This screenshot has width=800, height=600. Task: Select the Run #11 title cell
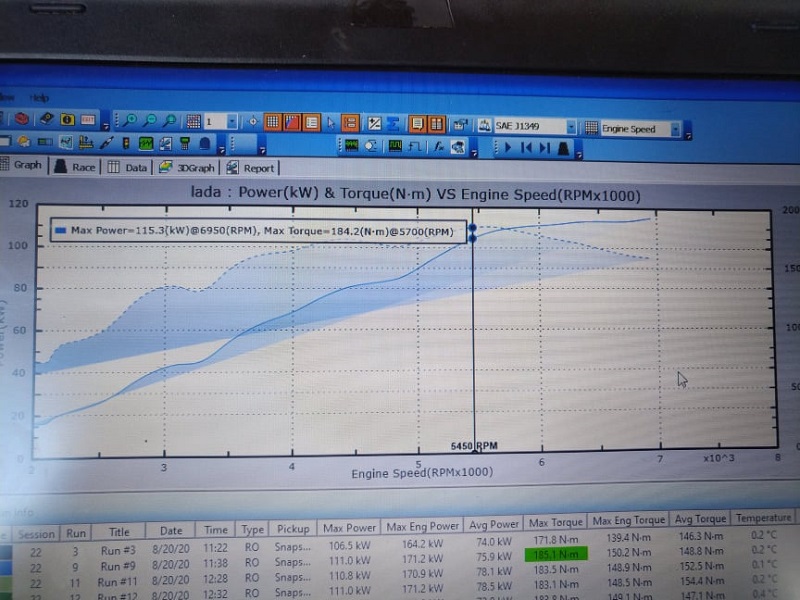pyautogui.click(x=117, y=582)
